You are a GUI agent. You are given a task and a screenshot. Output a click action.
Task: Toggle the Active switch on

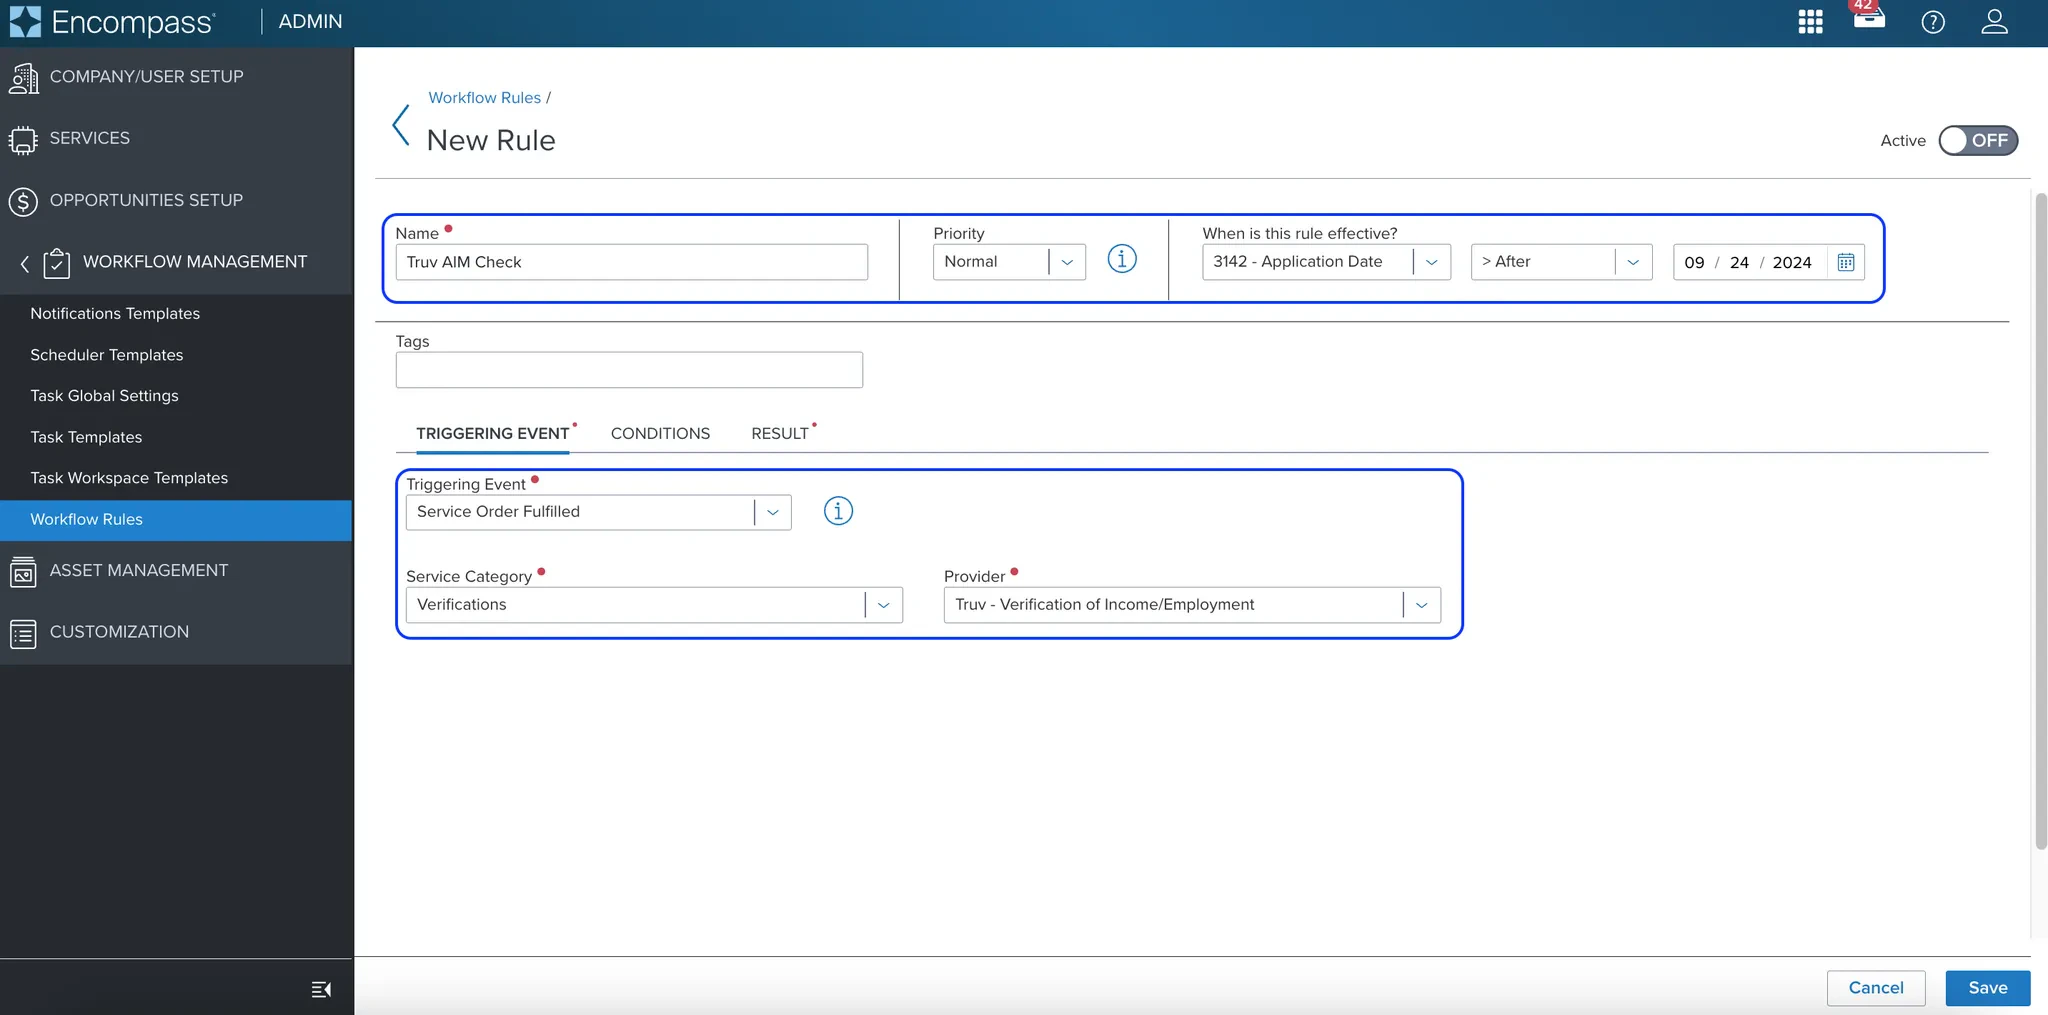coord(1977,141)
